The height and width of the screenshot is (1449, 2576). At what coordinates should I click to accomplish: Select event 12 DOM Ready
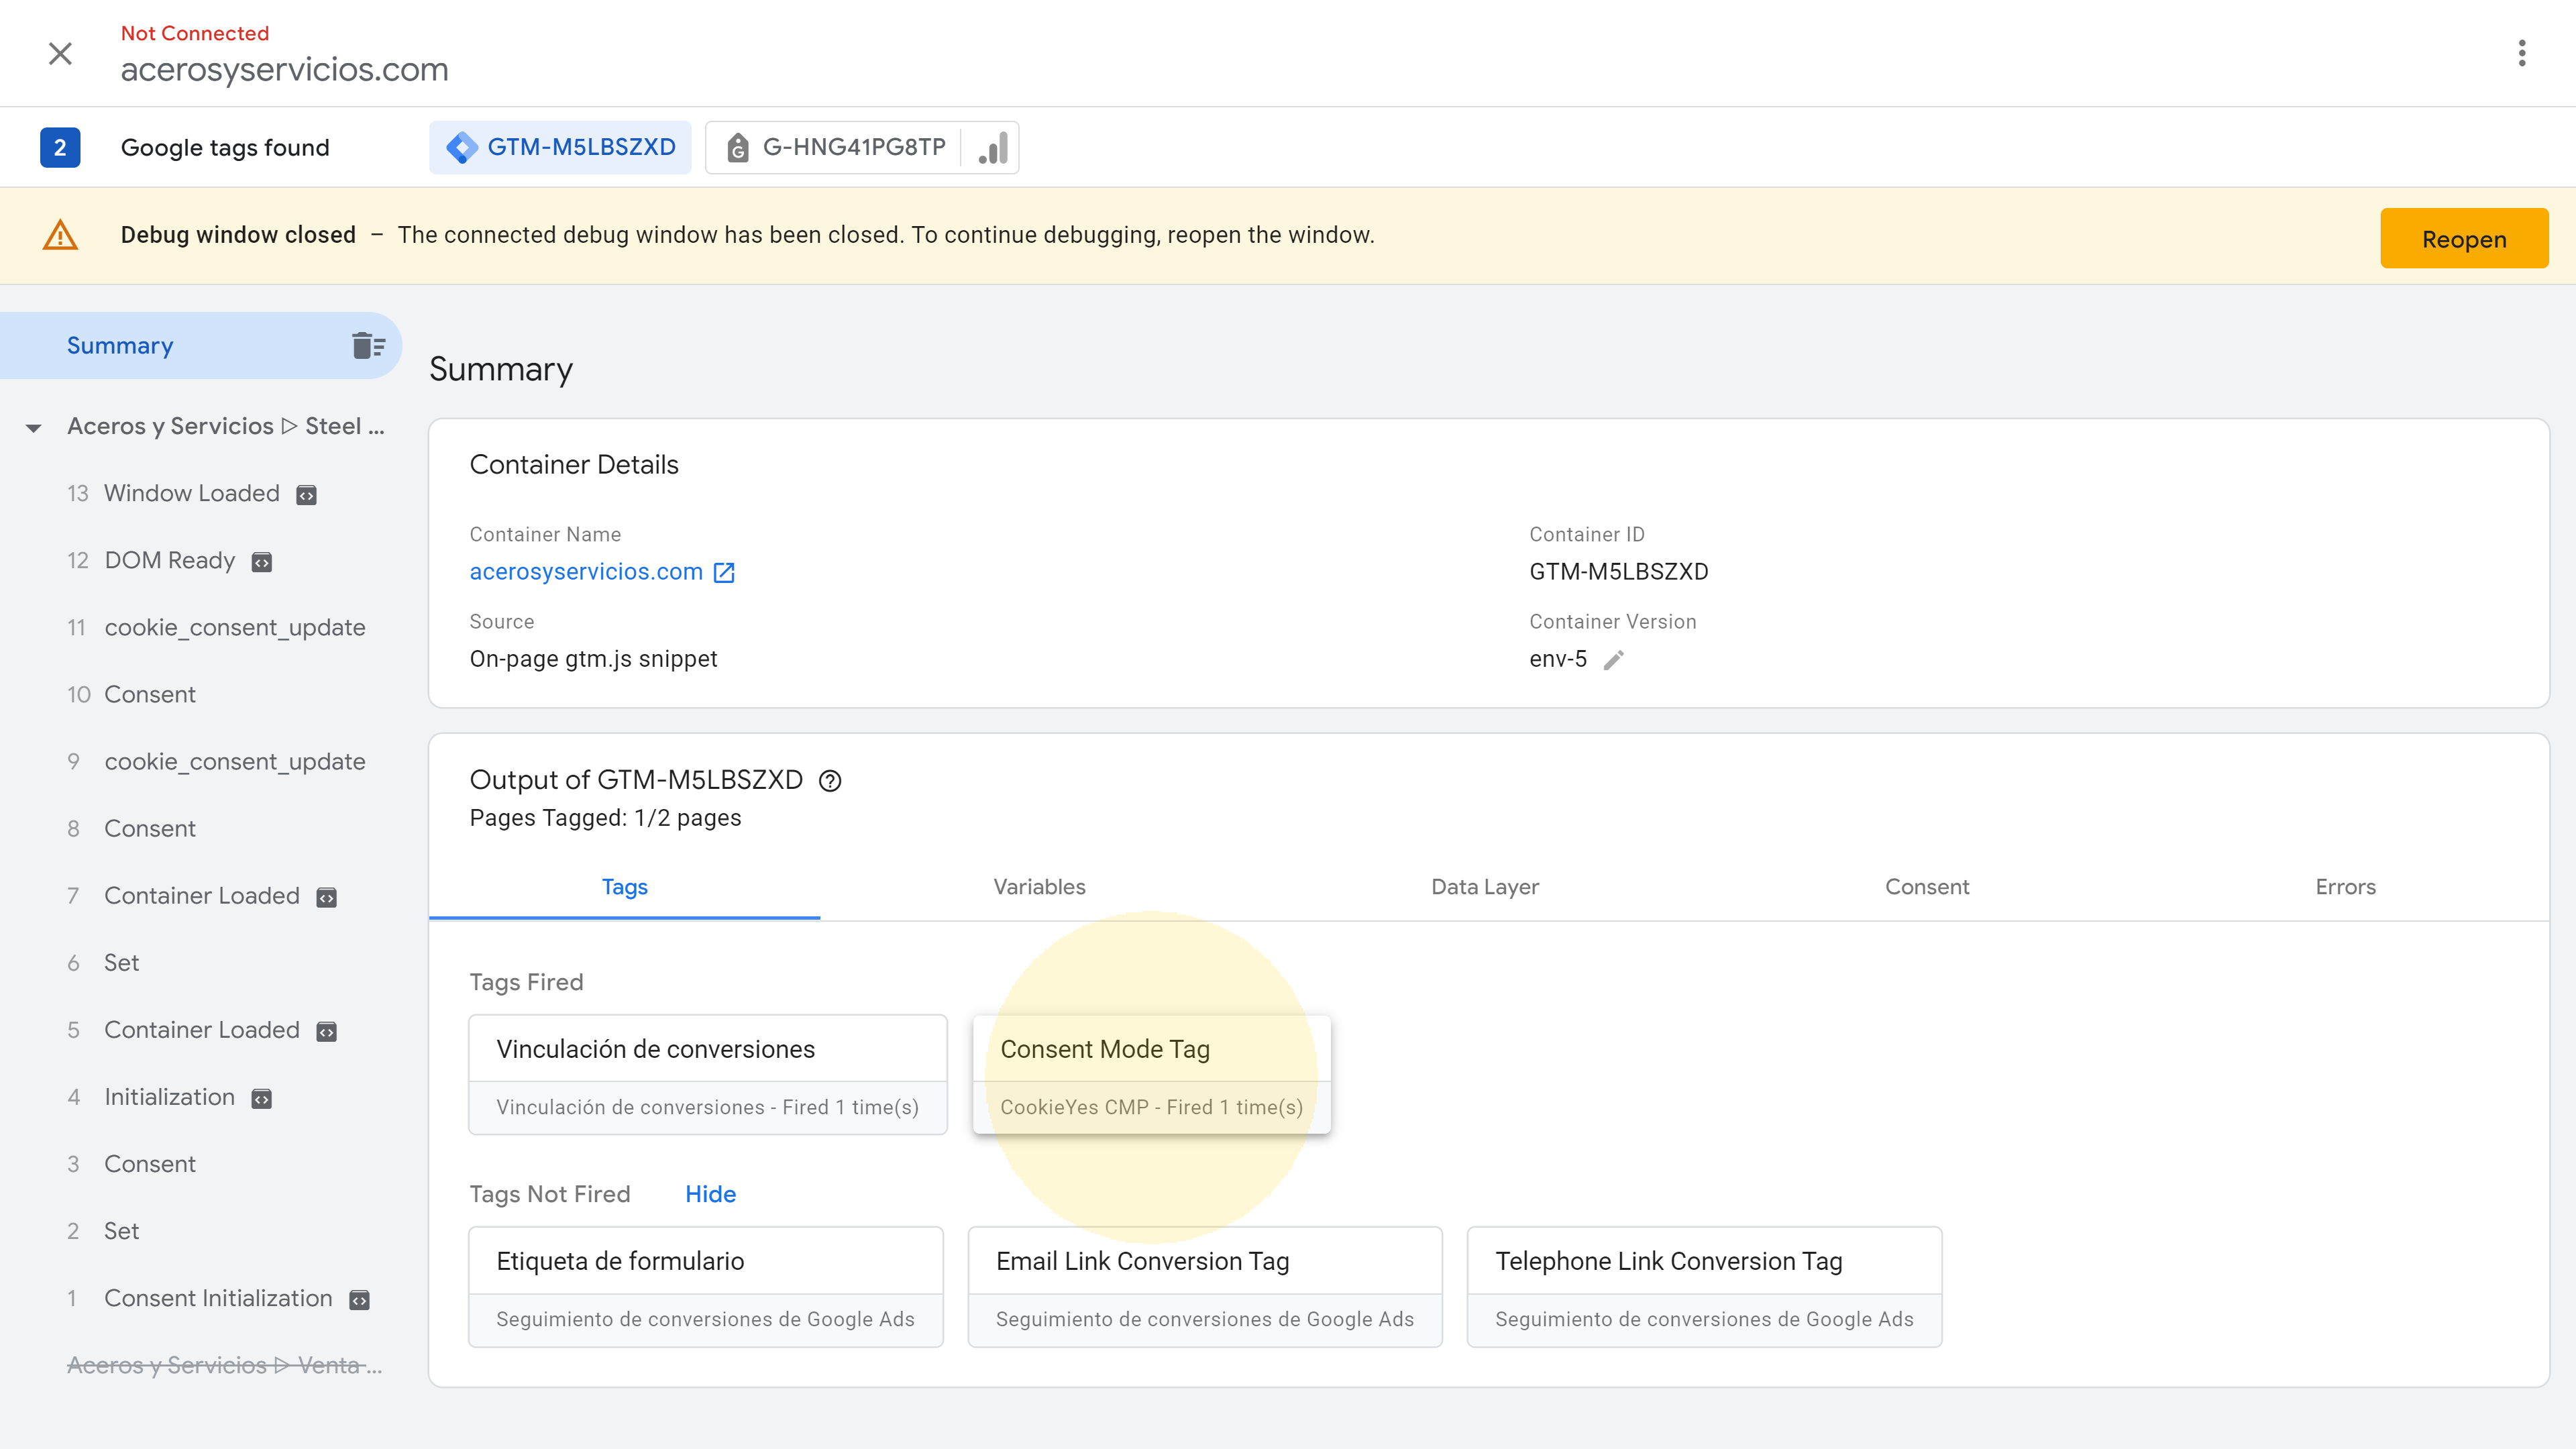[169, 560]
